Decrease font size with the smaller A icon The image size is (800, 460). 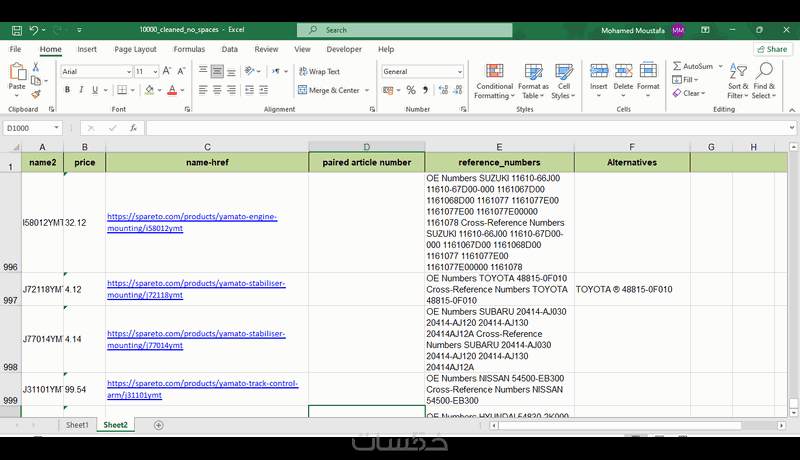pos(181,71)
